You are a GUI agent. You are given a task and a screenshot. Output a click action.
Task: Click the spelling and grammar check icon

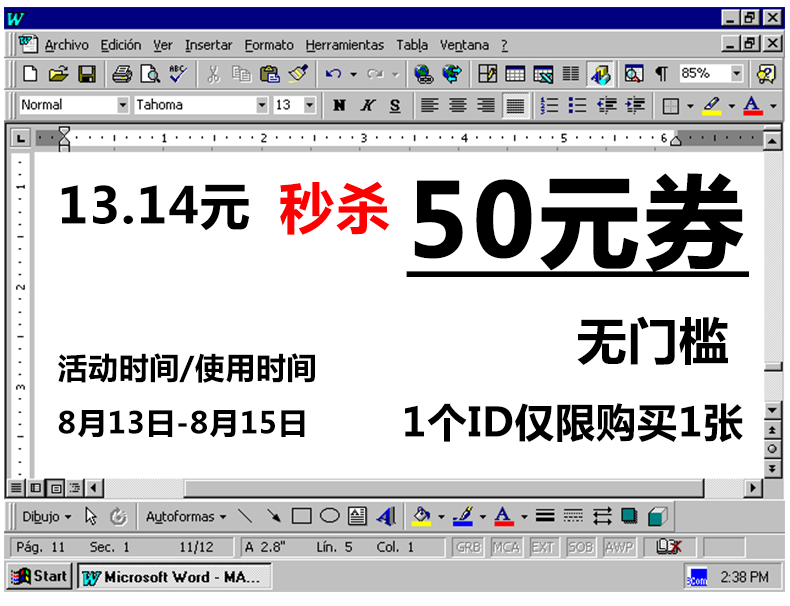point(178,74)
